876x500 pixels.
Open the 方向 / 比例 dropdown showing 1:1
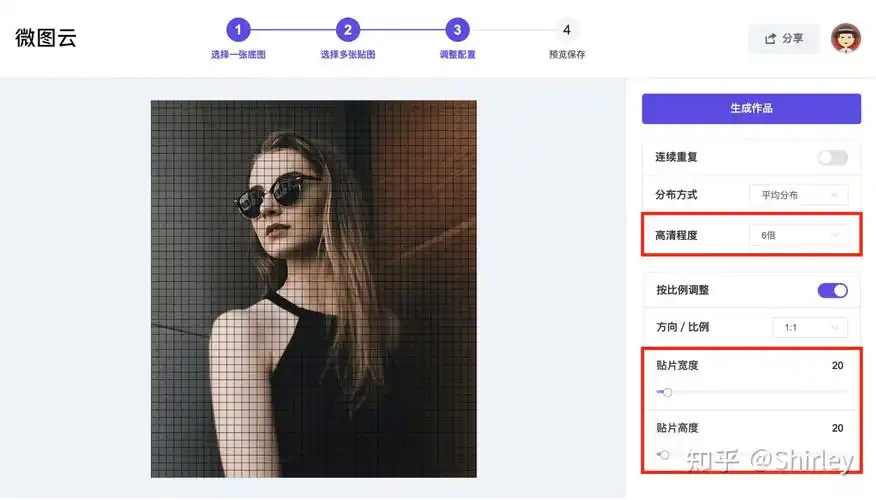(x=810, y=327)
